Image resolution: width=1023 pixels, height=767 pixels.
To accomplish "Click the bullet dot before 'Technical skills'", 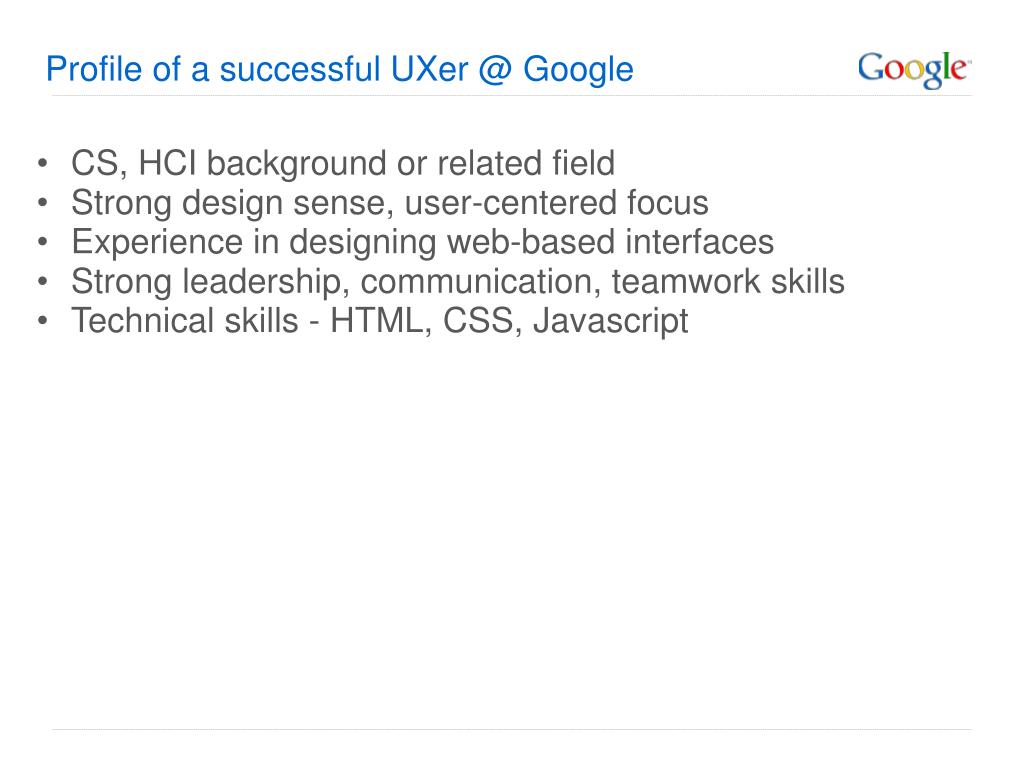I will point(43,320).
